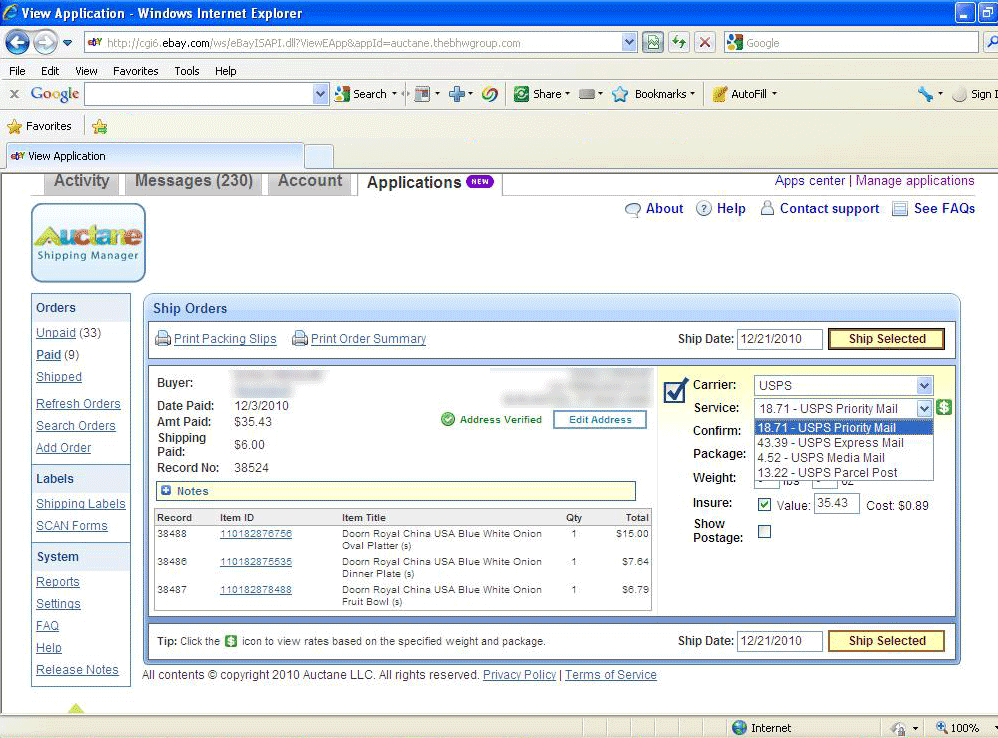Click the Contact support person icon
998x738 pixels.
tap(768, 208)
